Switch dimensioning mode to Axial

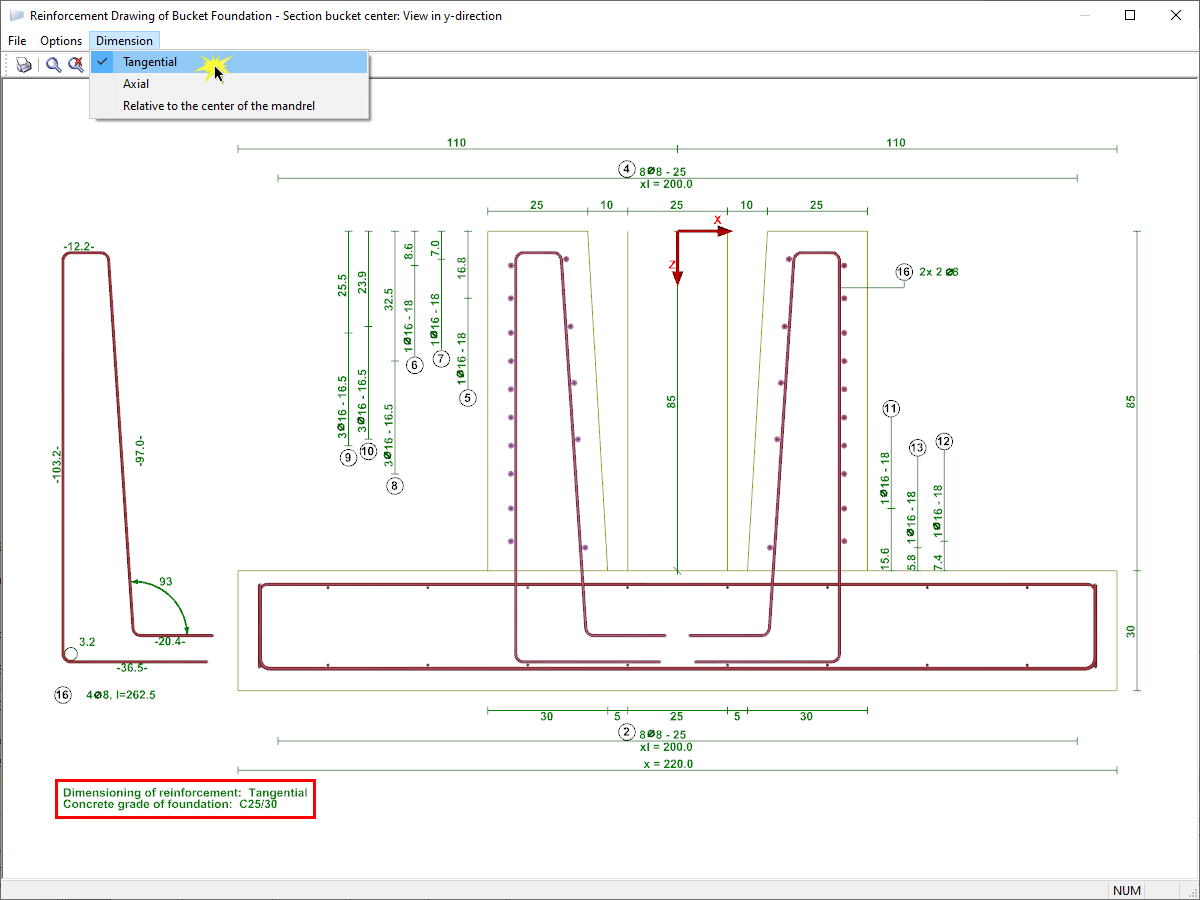pyautogui.click(x=135, y=83)
